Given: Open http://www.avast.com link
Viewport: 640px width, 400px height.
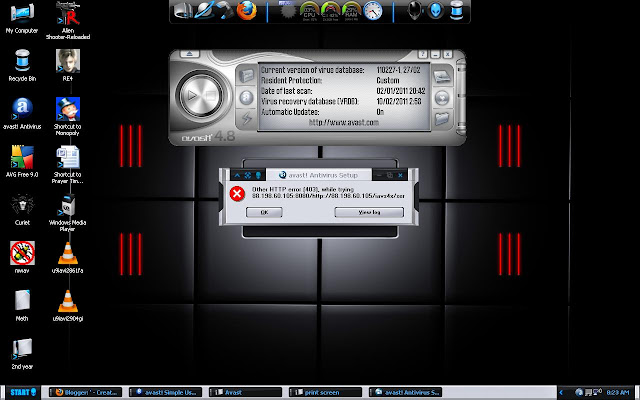Looking at the screenshot, I should pos(344,122).
